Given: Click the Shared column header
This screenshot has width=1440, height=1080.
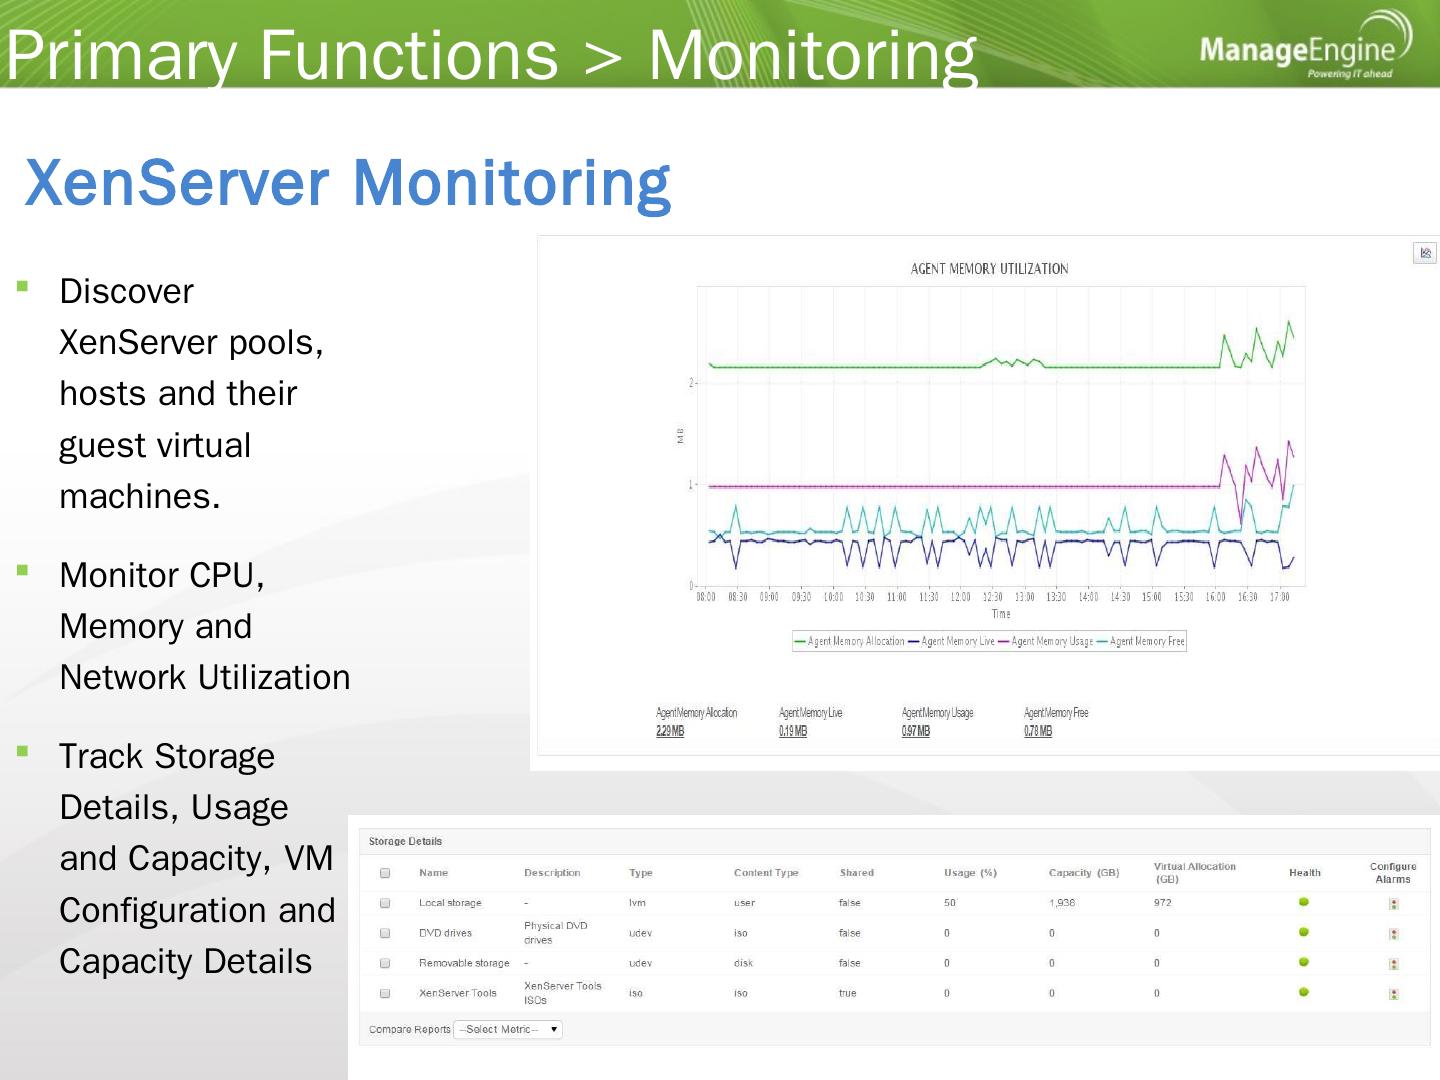Looking at the screenshot, I should pyautogui.click(x=857, y=873).
